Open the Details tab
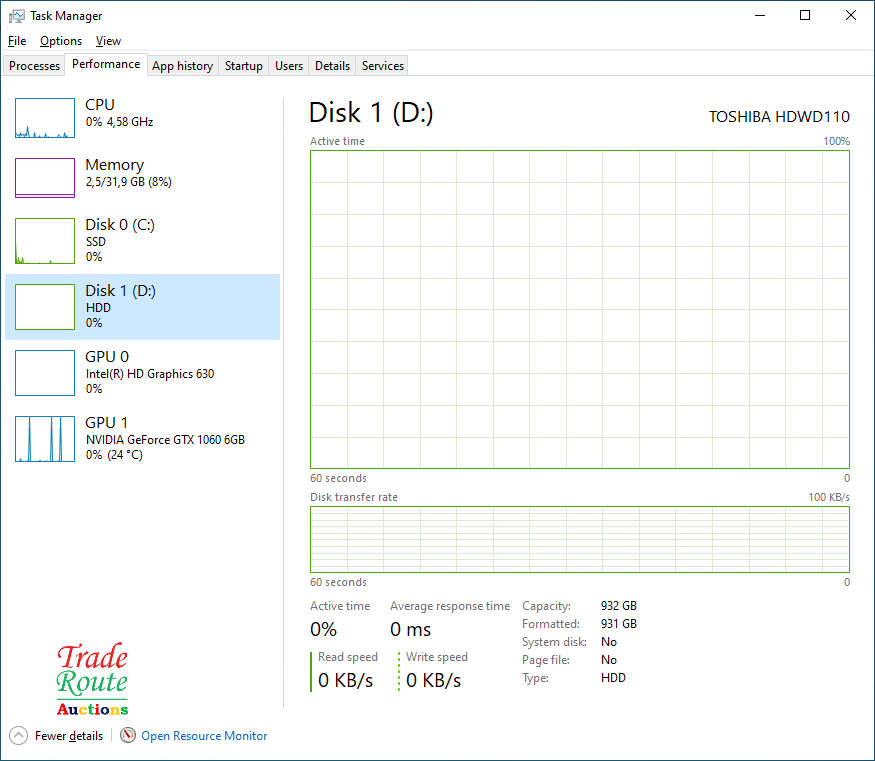The width and height of the screenshot is (875, 761). point(332,66)
